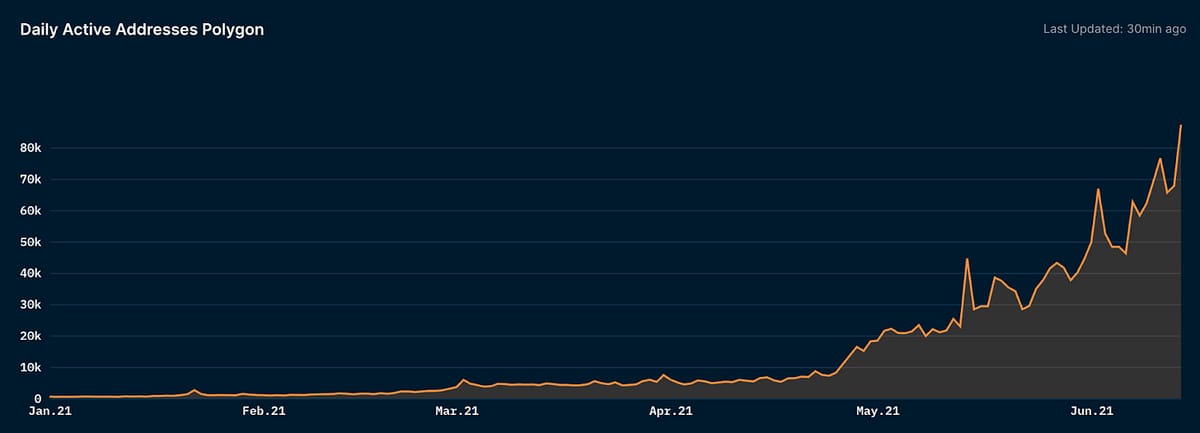Screen dimensions: 1200x433
Task: Click the mid-May spike peak near 45k
Action: coord(967,259)
